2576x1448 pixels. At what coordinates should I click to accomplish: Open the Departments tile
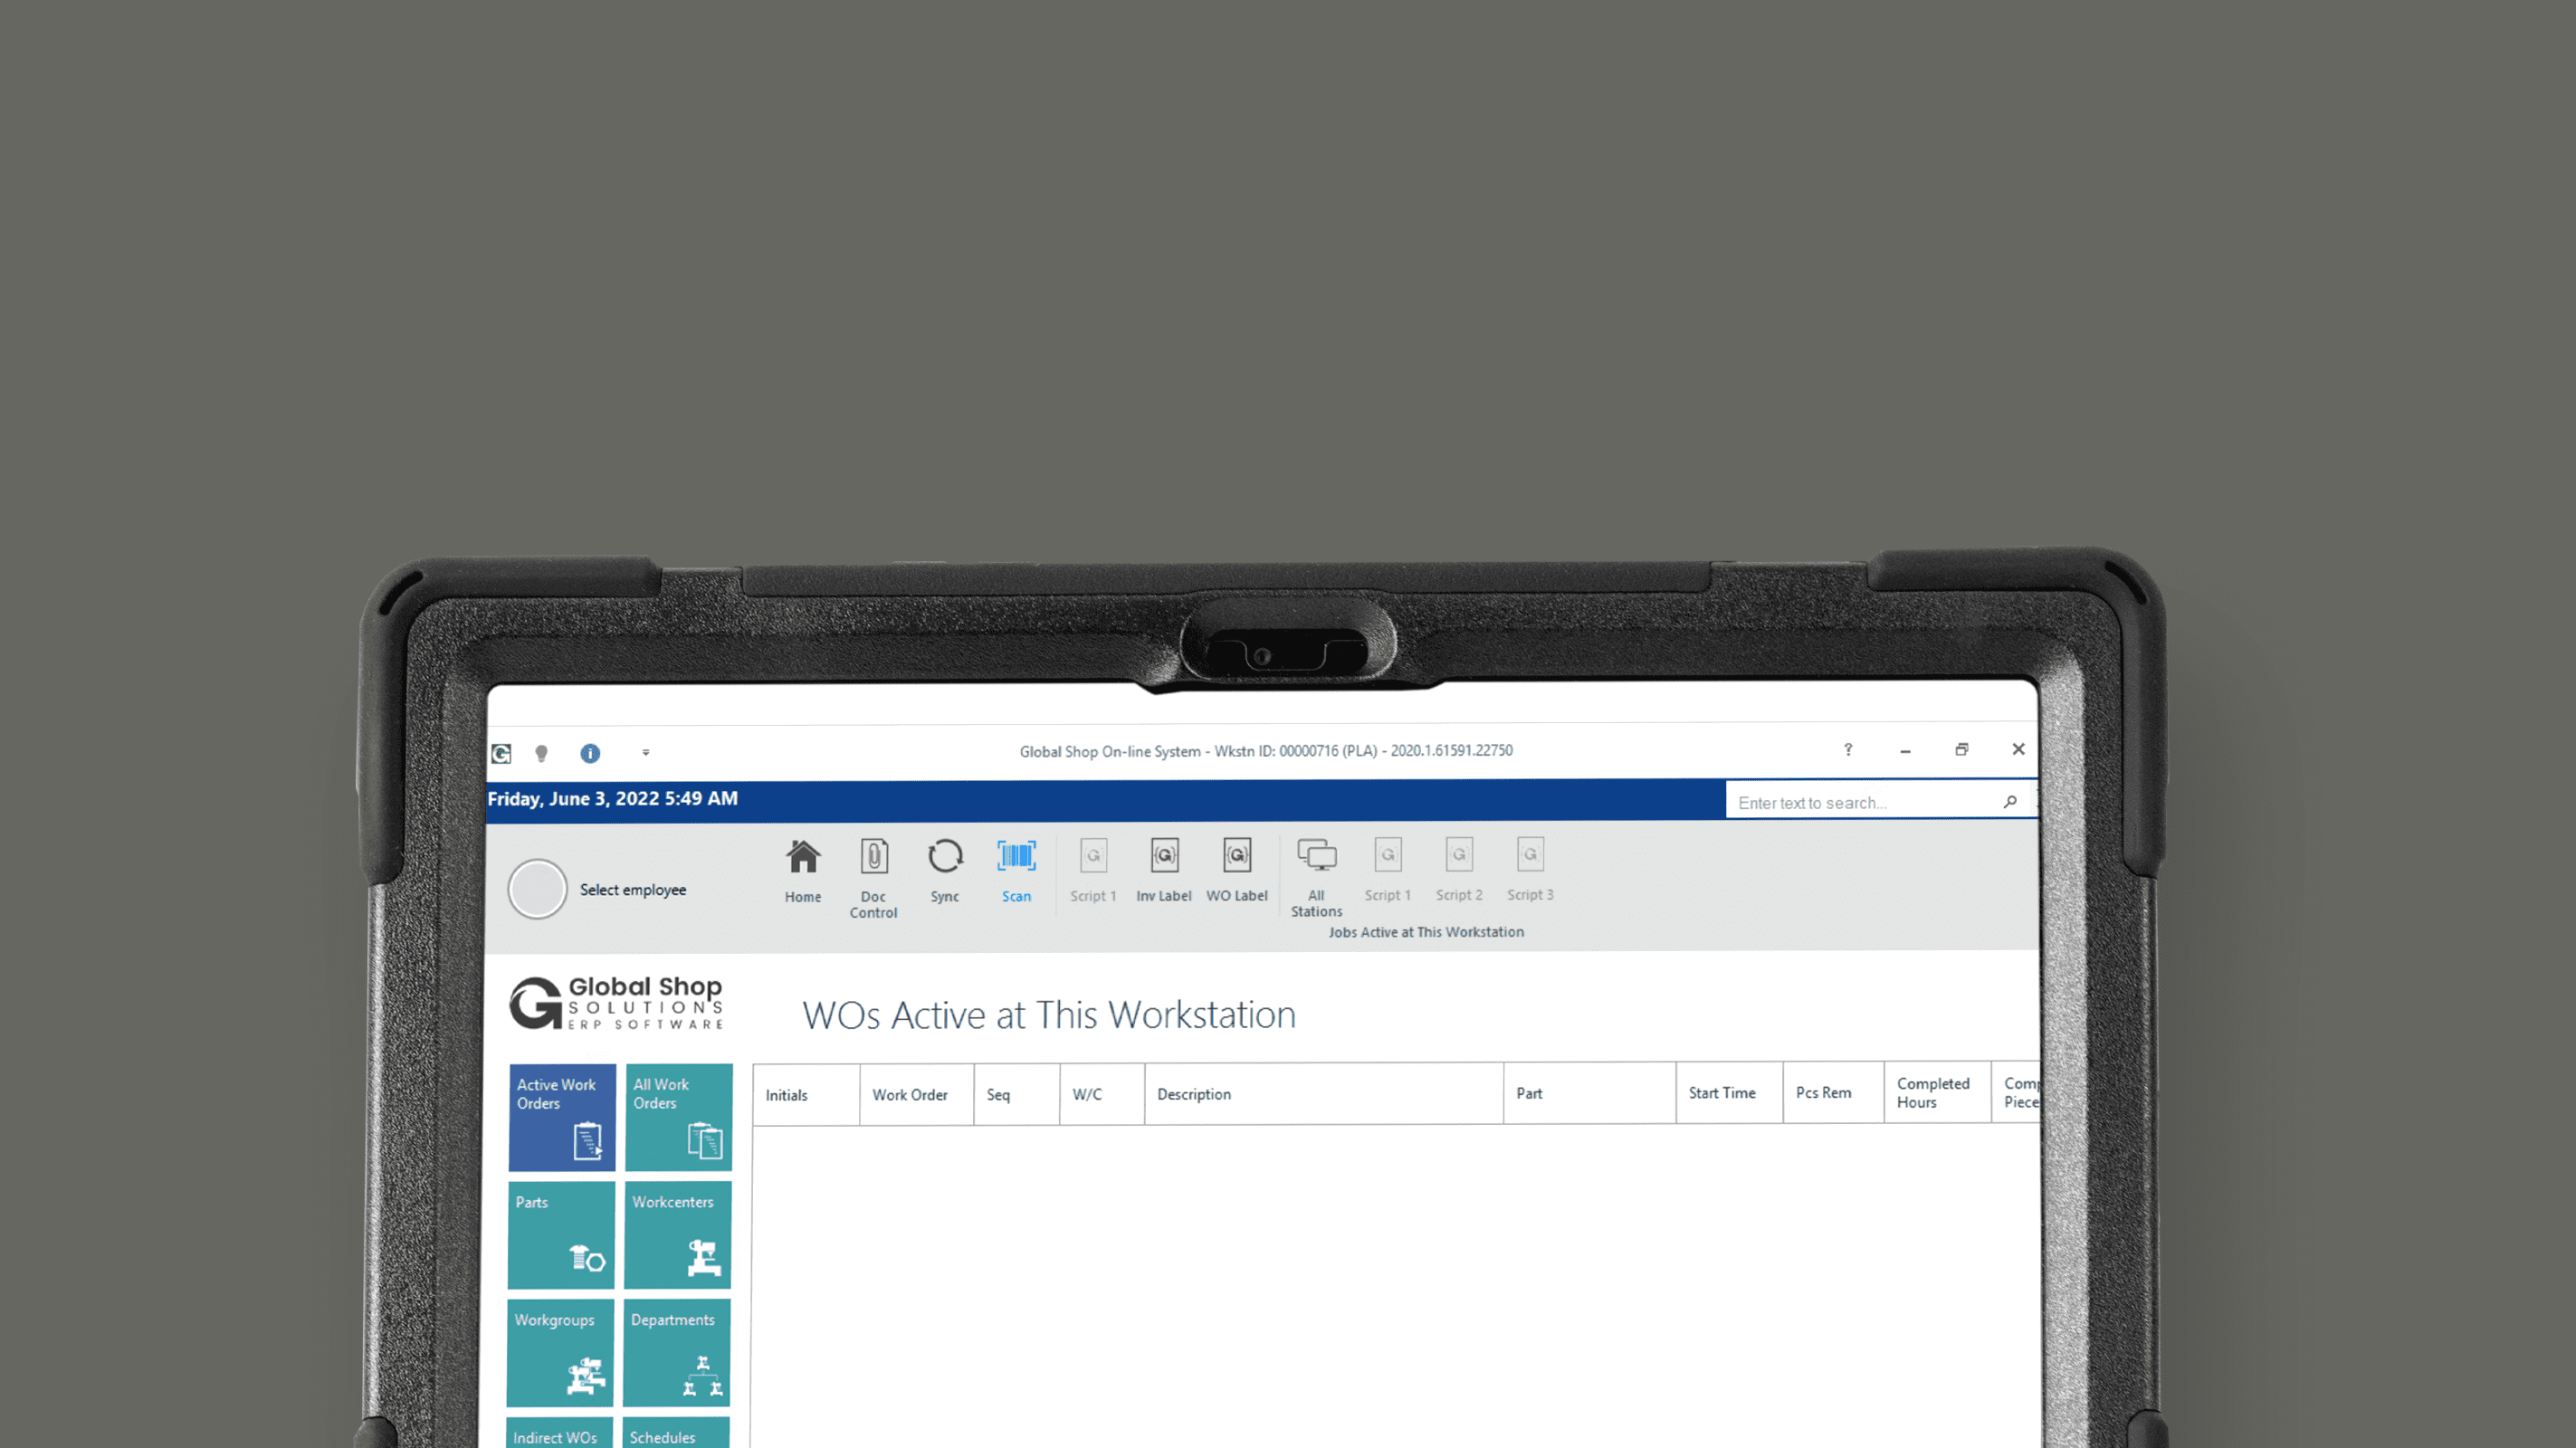tap(676, 1352)
